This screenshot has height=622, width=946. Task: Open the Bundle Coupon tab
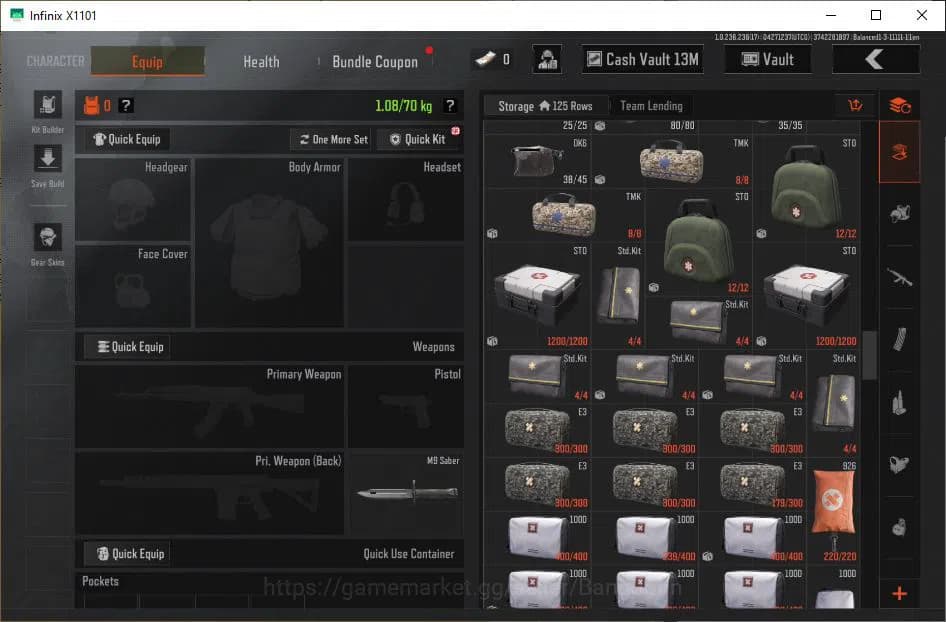(375, 61)
